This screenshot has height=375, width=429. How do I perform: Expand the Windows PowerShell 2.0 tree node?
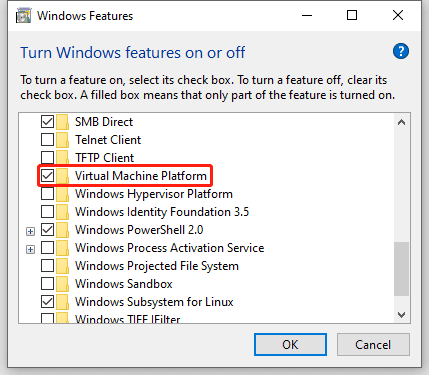(x=30, y=231)
